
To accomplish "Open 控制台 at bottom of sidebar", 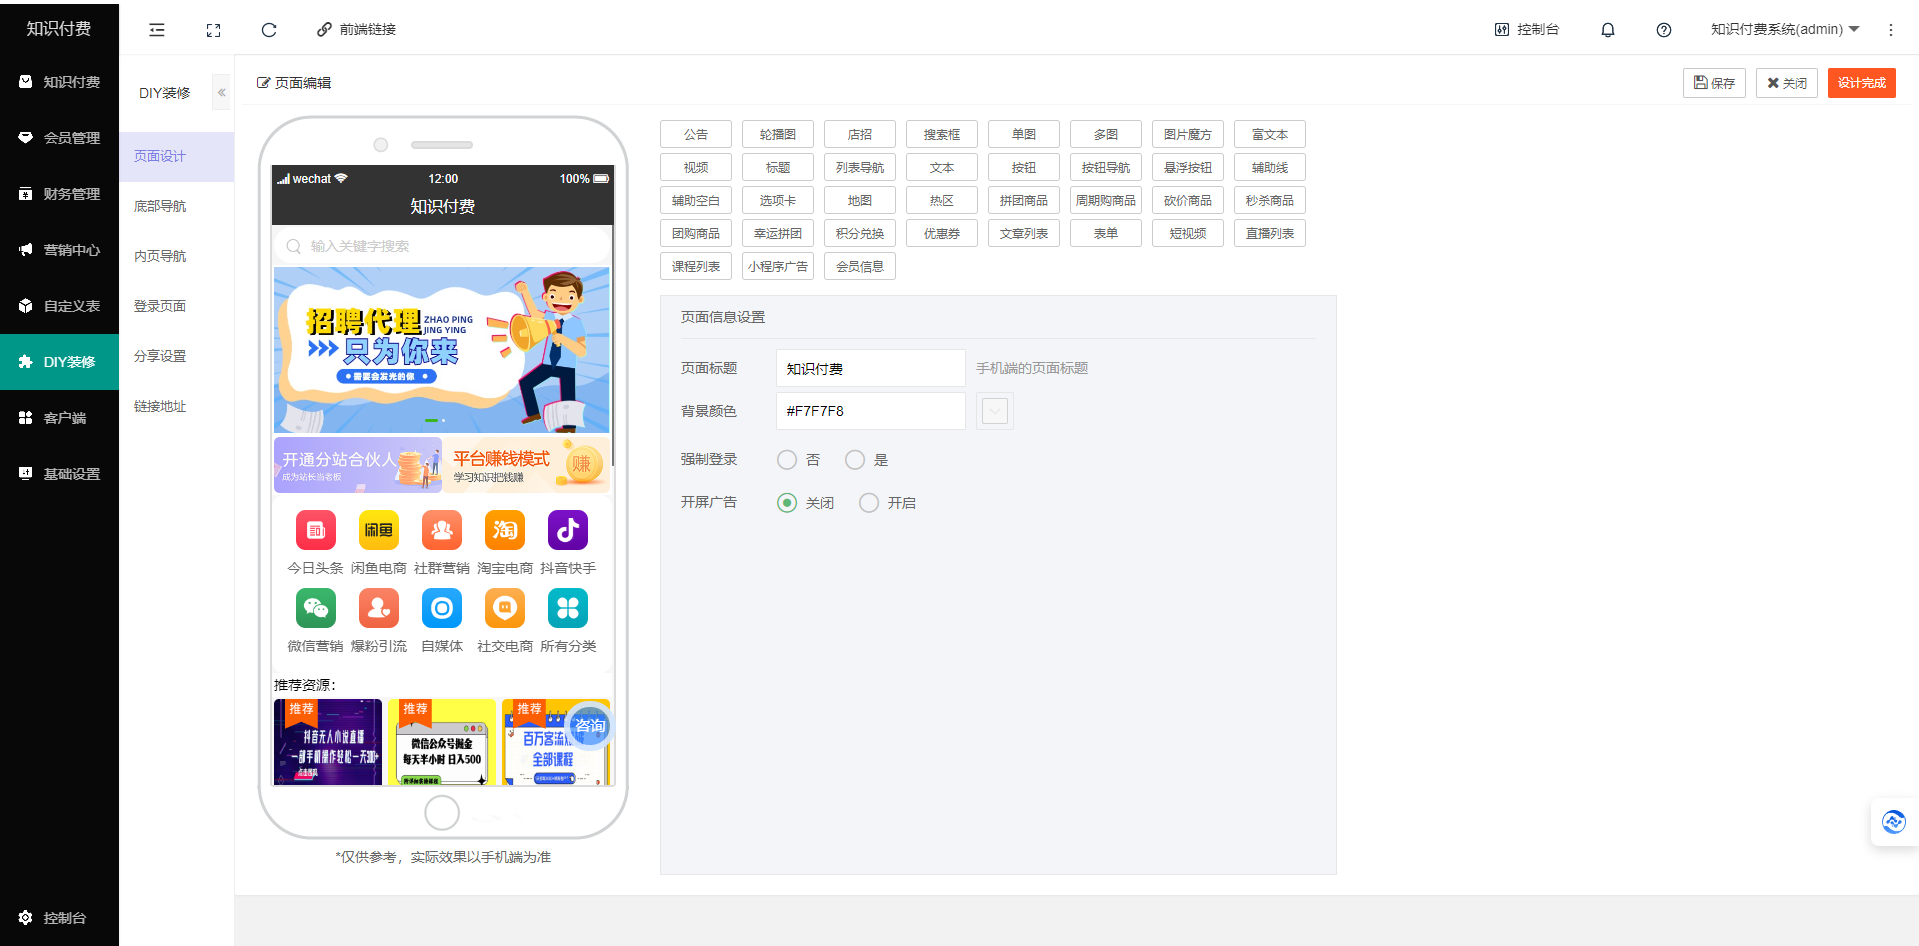I will coord(59,918).
